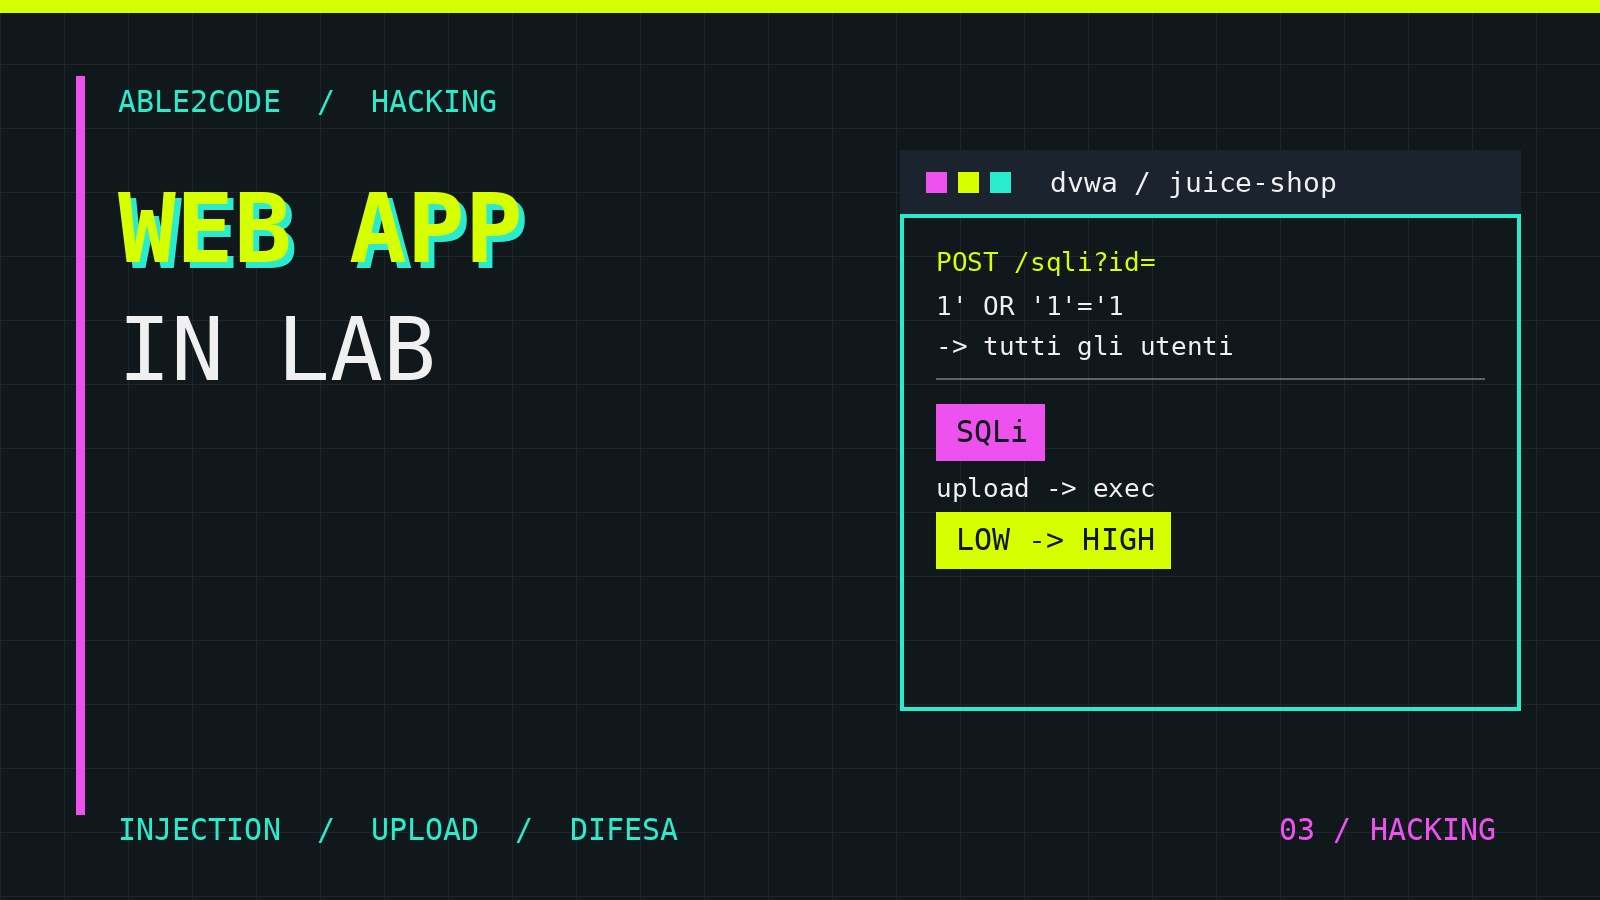Click the cyan square in the terminal title bar
The height and width of the screenshot is (900, 1600).
point(1000,182)
